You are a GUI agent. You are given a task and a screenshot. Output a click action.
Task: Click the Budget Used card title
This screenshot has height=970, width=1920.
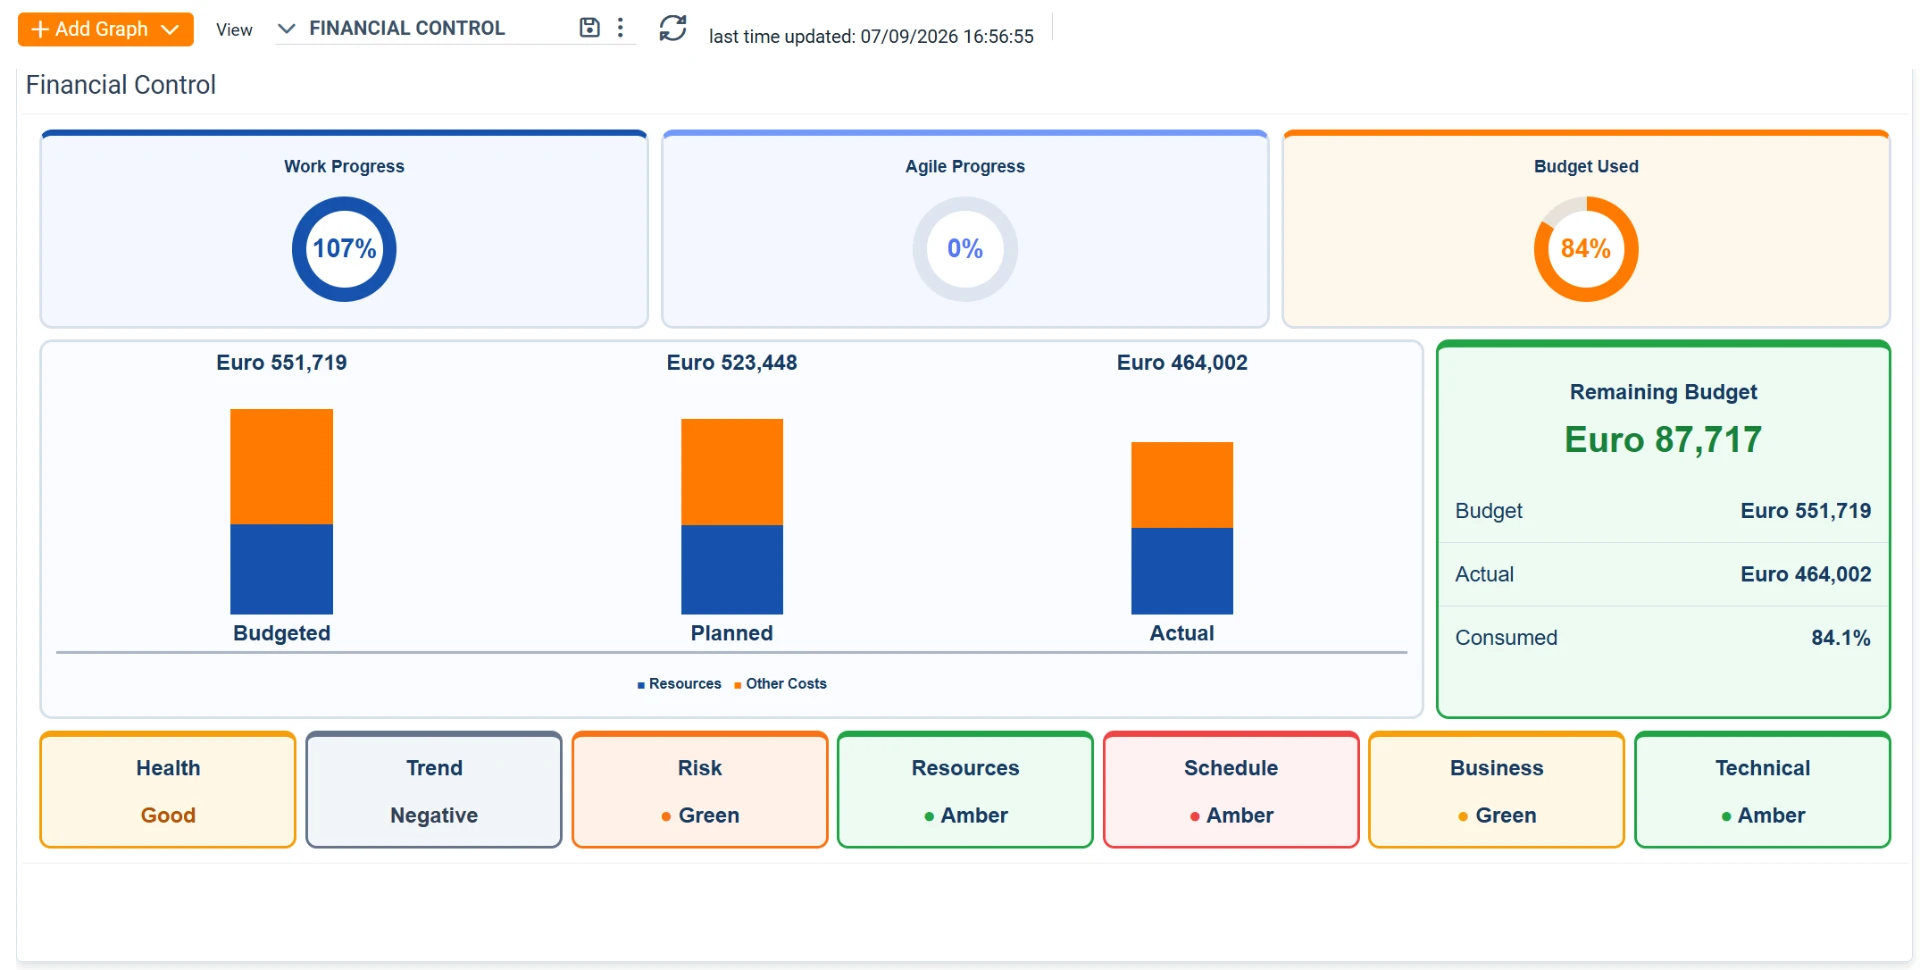pyautogui.click(x=1586, y=166)
